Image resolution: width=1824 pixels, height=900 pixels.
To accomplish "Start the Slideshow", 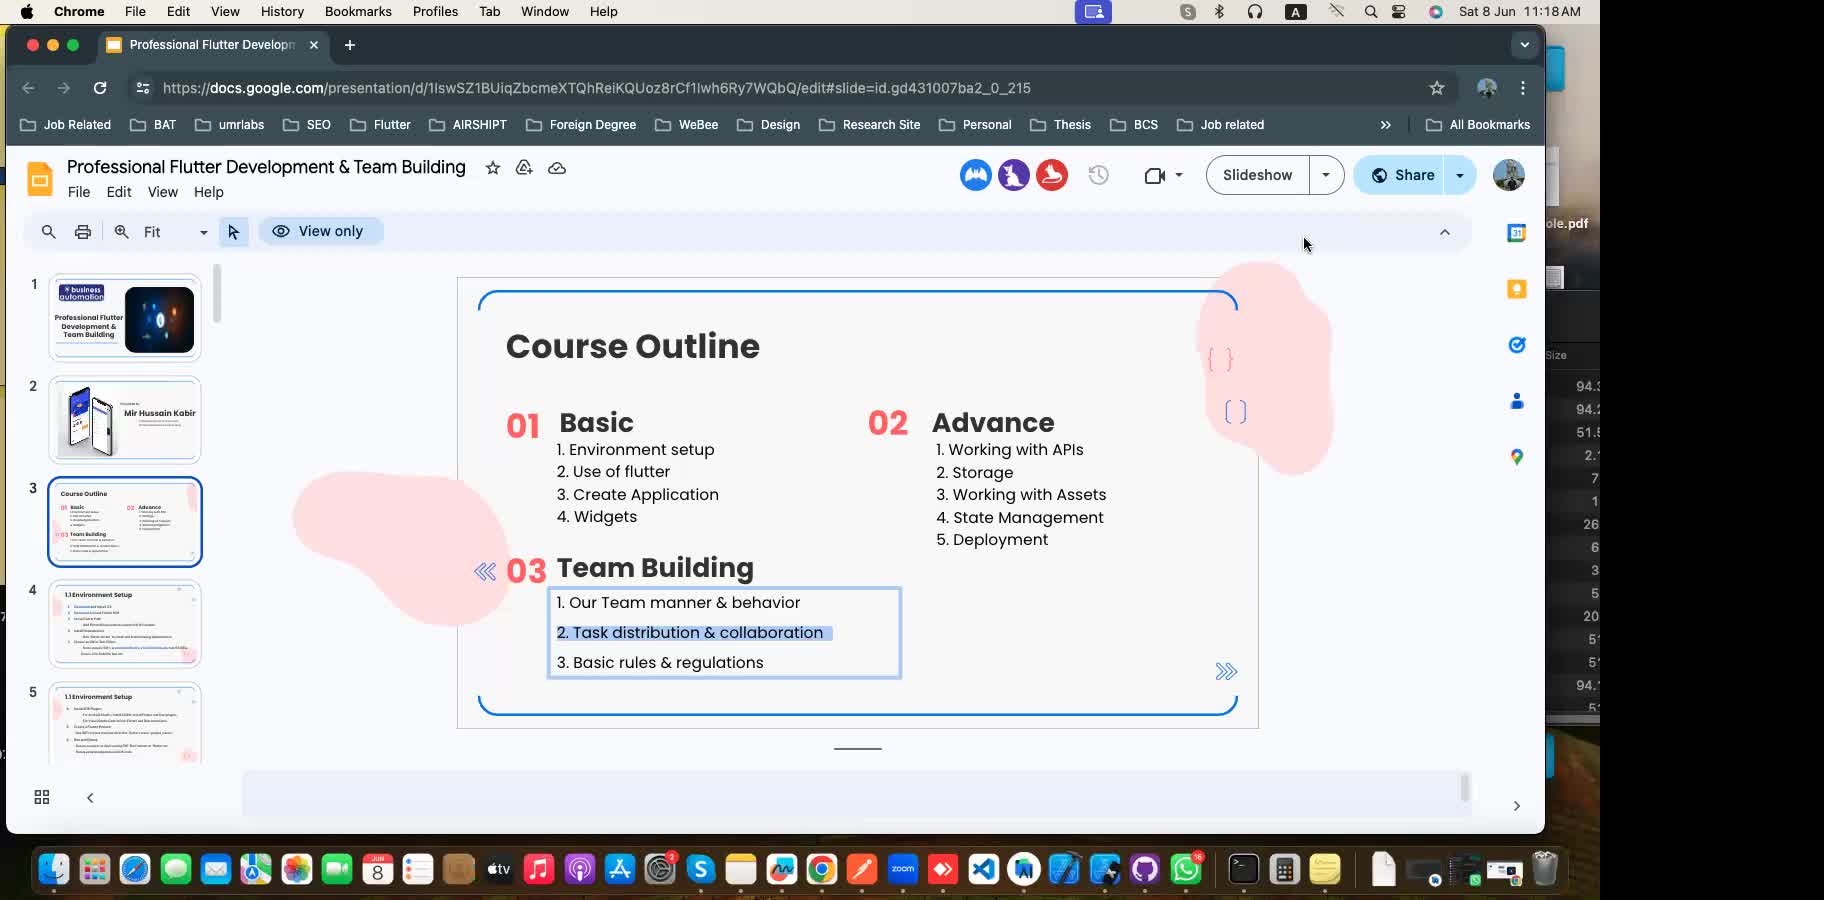I will point(1257,175).
